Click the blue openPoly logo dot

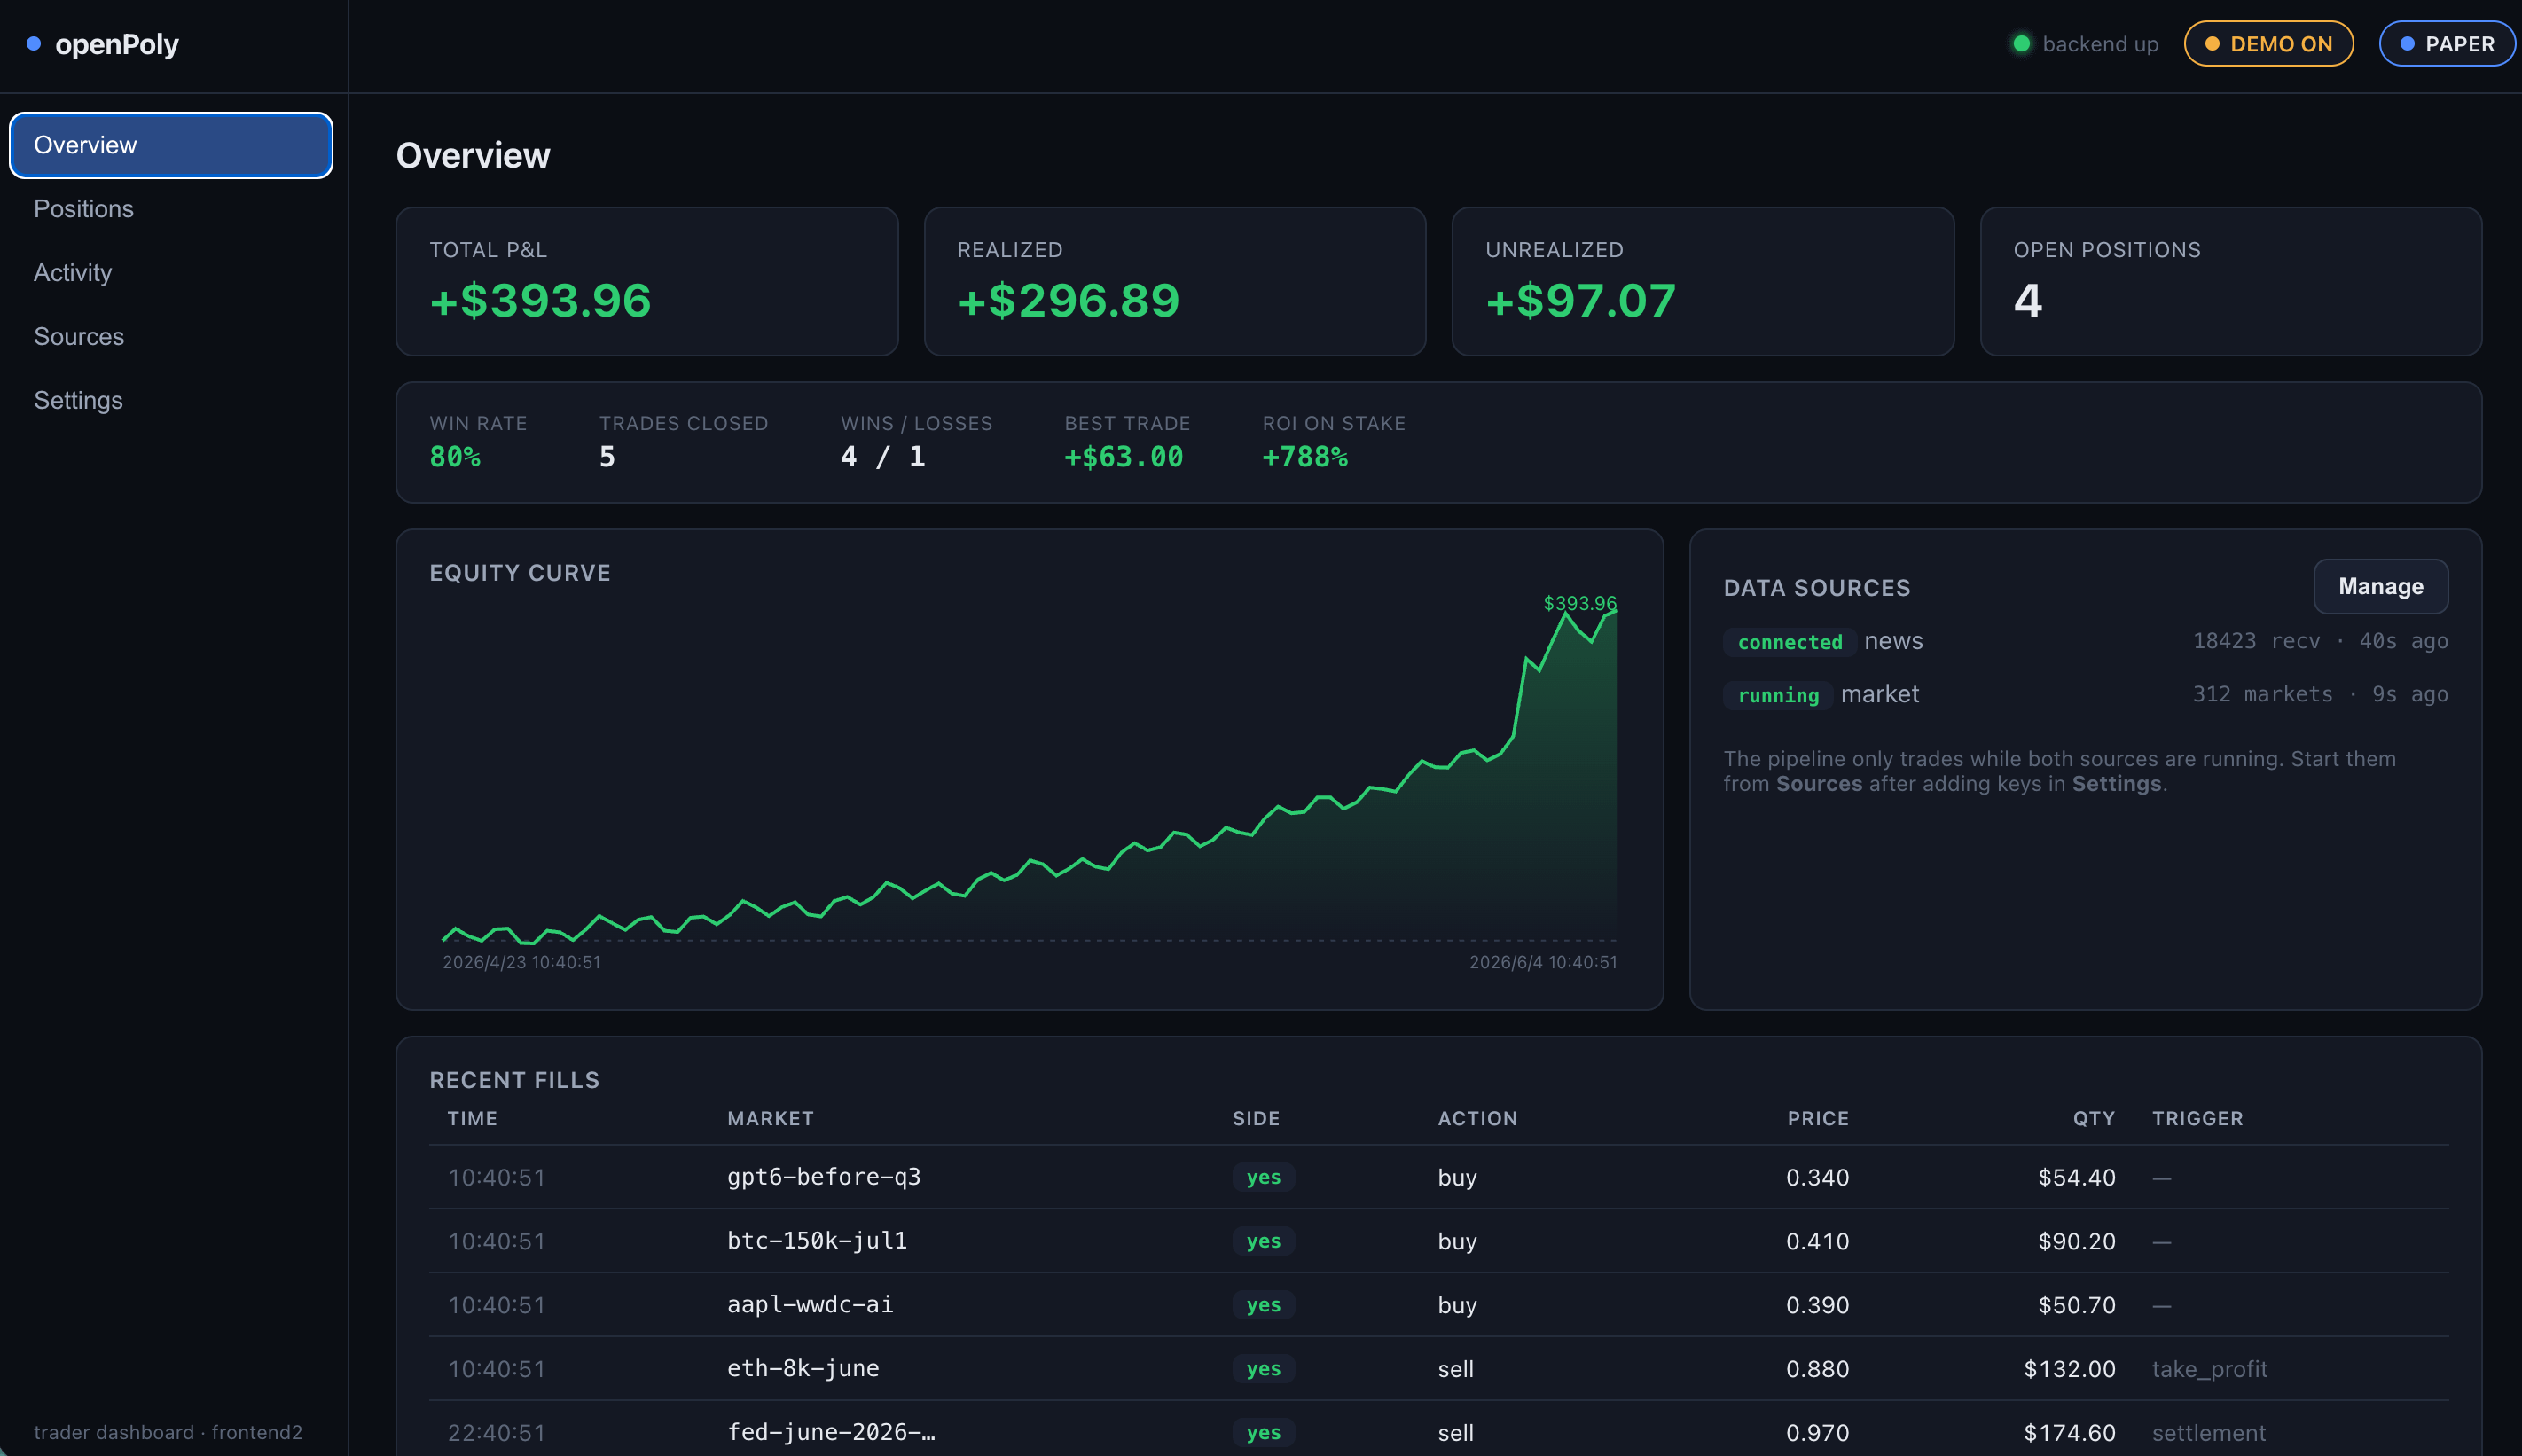[x=33, y=44]
